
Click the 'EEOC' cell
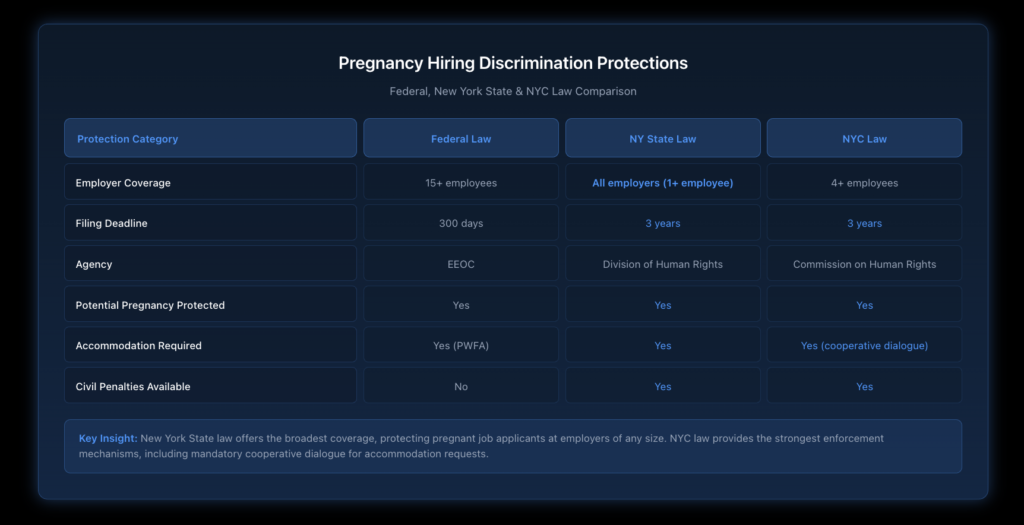tap(461, 264)
